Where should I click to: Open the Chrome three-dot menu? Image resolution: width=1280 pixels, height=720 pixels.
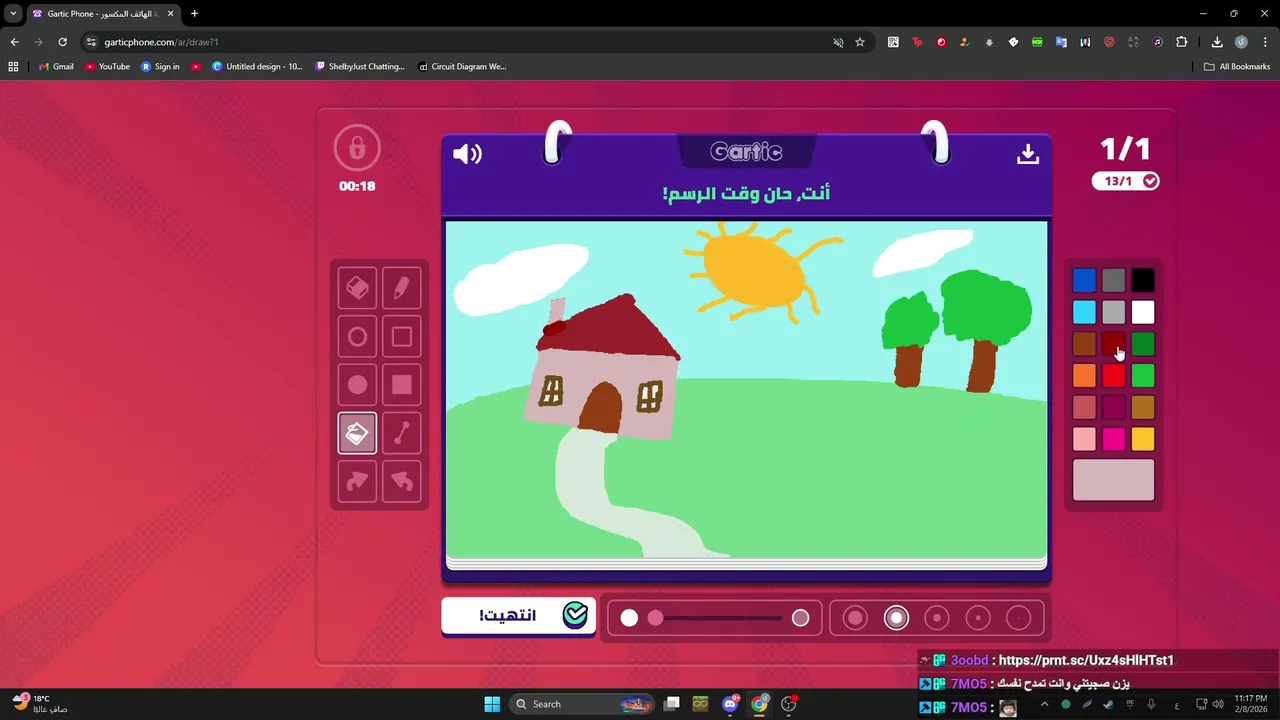tap(1265, 42)
